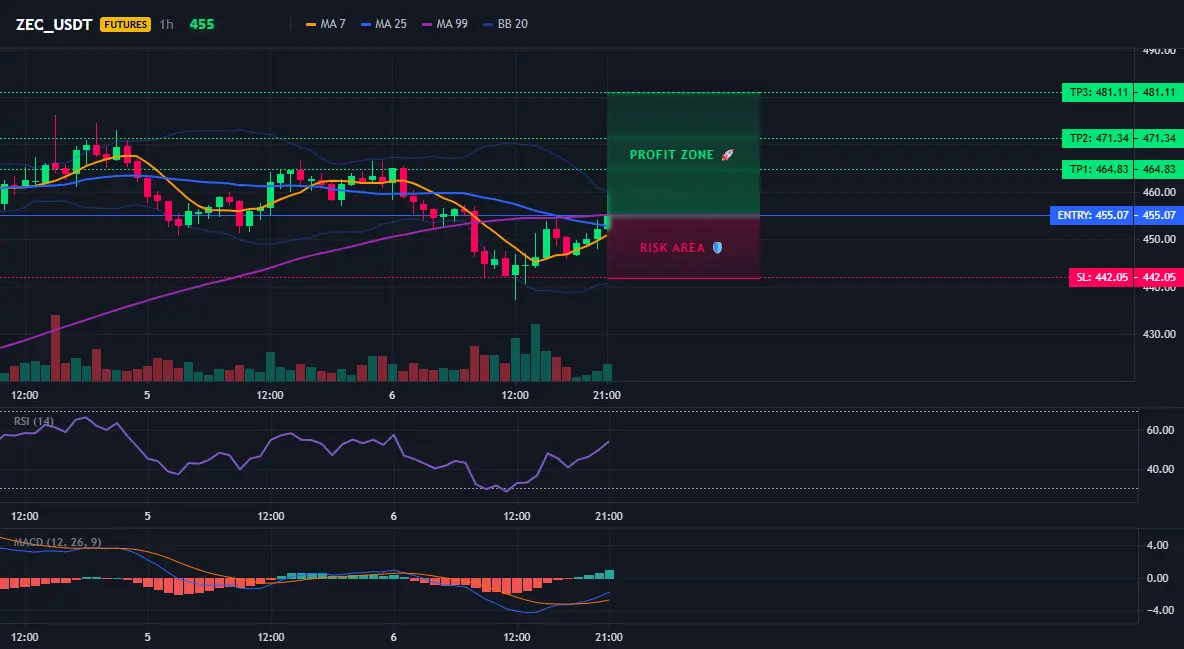Image resolution: width=1184 pixels, height=649 pixels.
Task: Click the ENTRY: 455.07 label
Action: tap(1093, 215)
